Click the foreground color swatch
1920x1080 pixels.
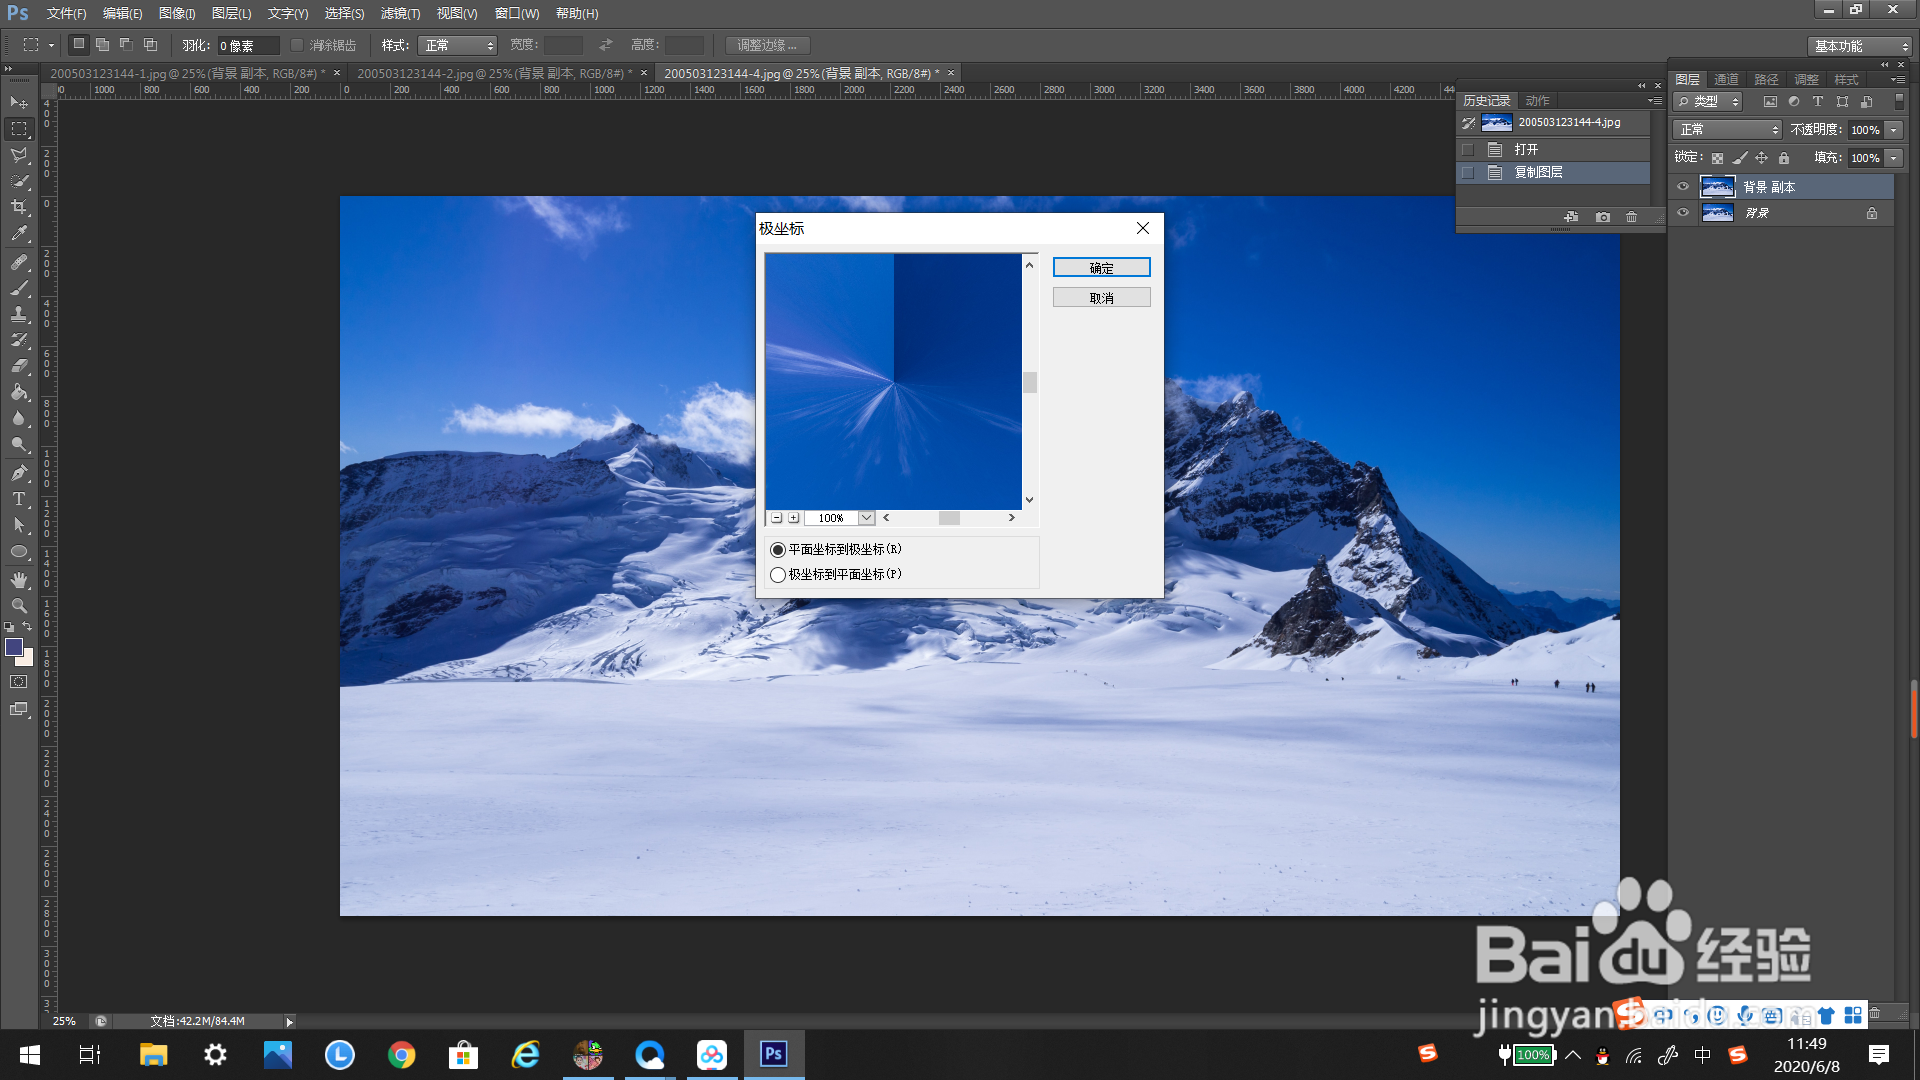(x=14, y=648)
